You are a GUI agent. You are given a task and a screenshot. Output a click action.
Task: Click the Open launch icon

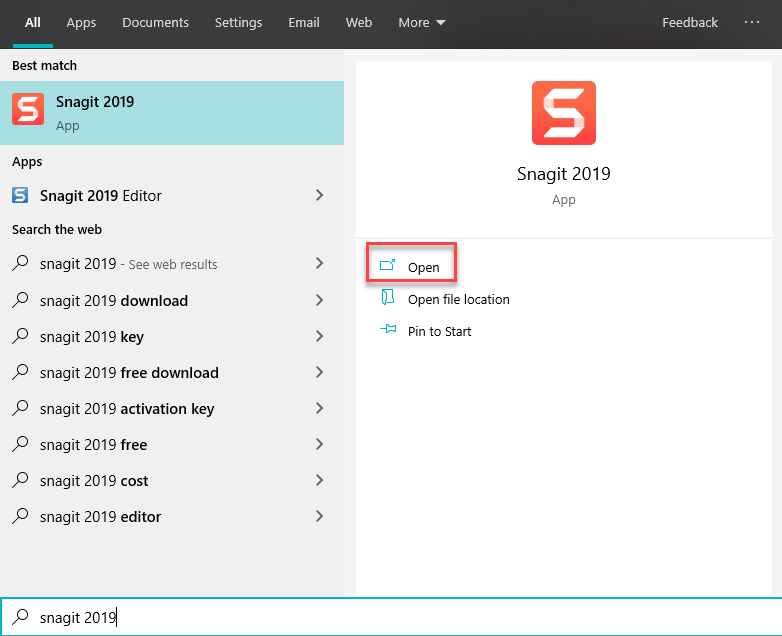[388, 267]
